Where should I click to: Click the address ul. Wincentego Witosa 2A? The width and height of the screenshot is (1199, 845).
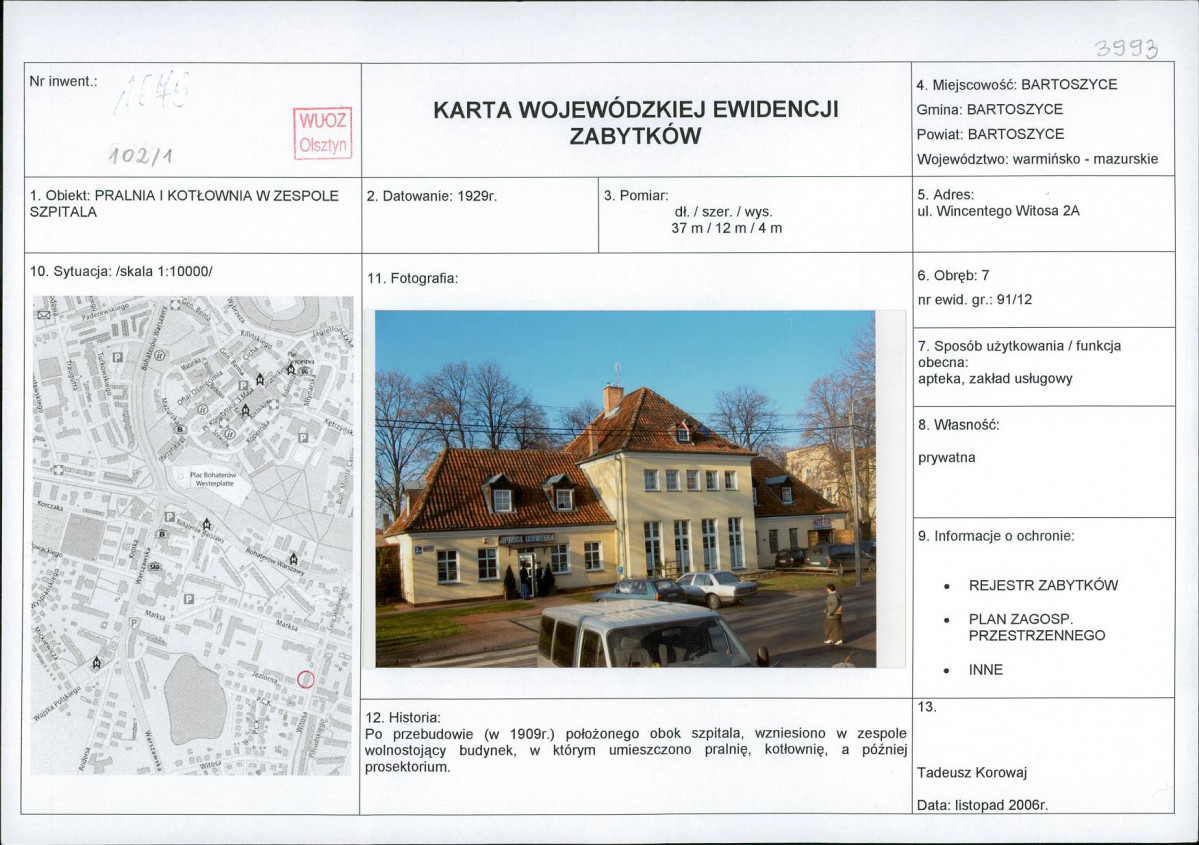coord(999,211)
